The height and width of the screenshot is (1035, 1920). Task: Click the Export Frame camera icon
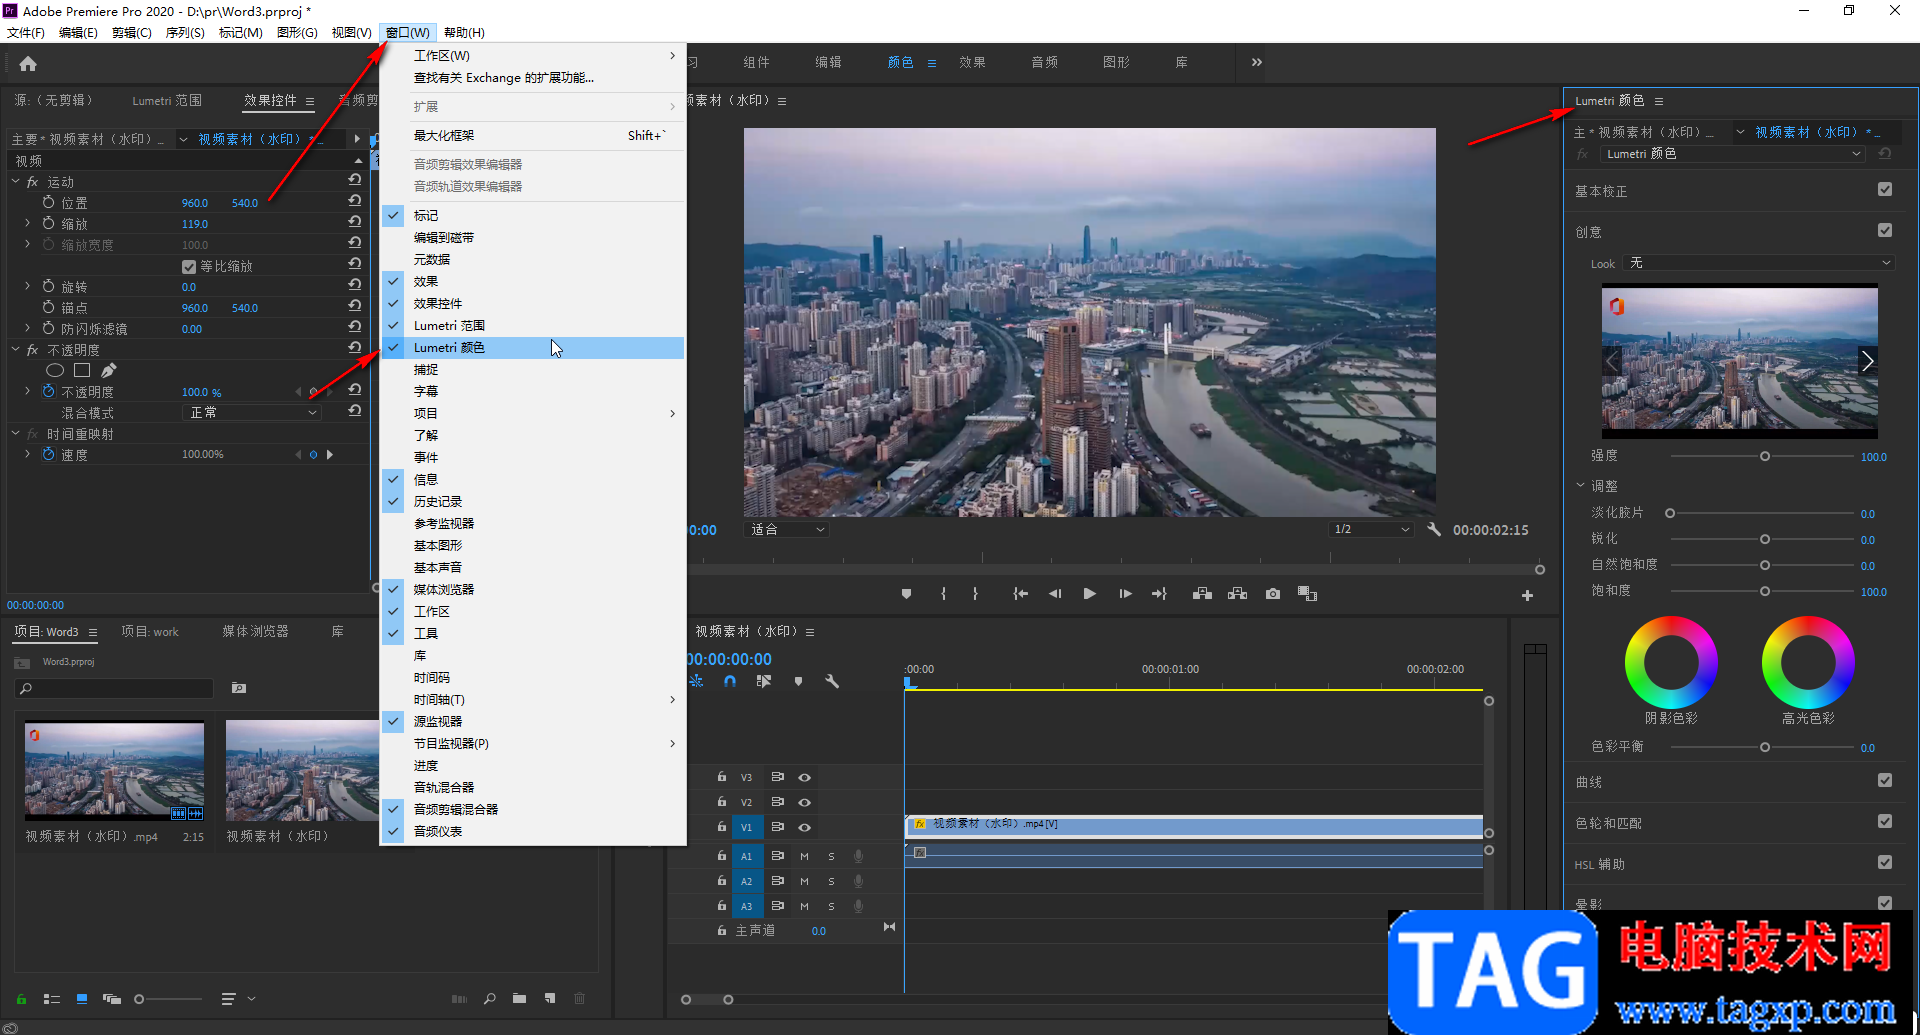pos(1272,594)
